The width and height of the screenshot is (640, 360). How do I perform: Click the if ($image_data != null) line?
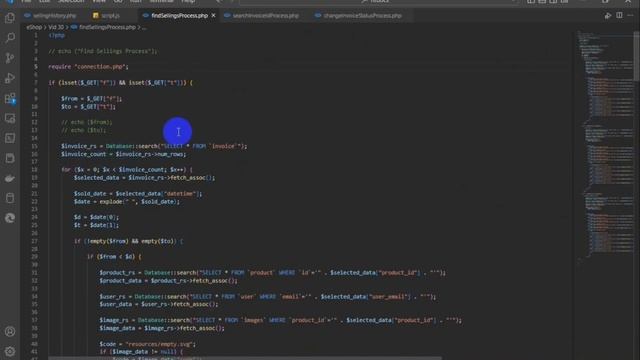click(141, 352)
